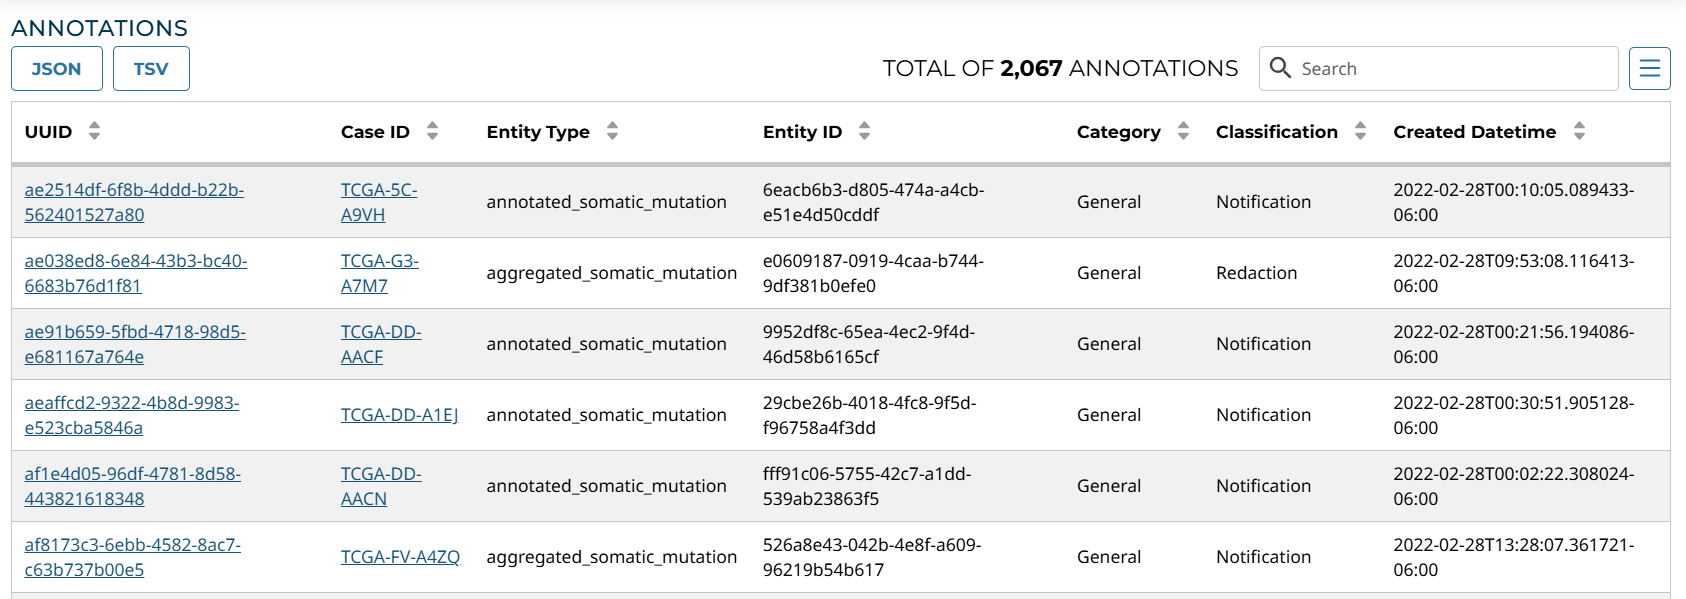Open case TCGA-5C-A9VH
This screenshot has width=1686, height=599.
tap(378, 190)
